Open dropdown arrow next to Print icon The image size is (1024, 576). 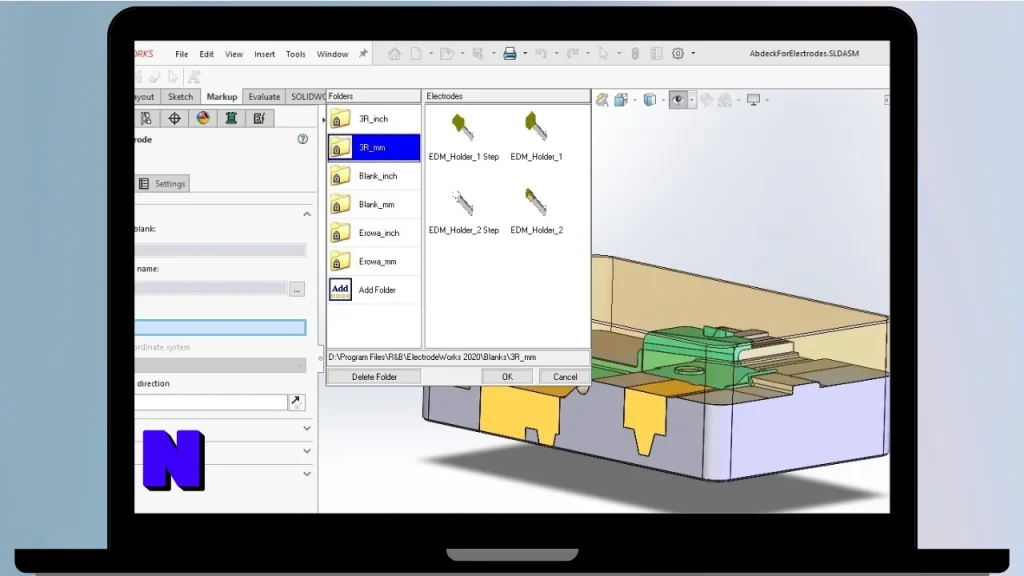coord(525,54)
